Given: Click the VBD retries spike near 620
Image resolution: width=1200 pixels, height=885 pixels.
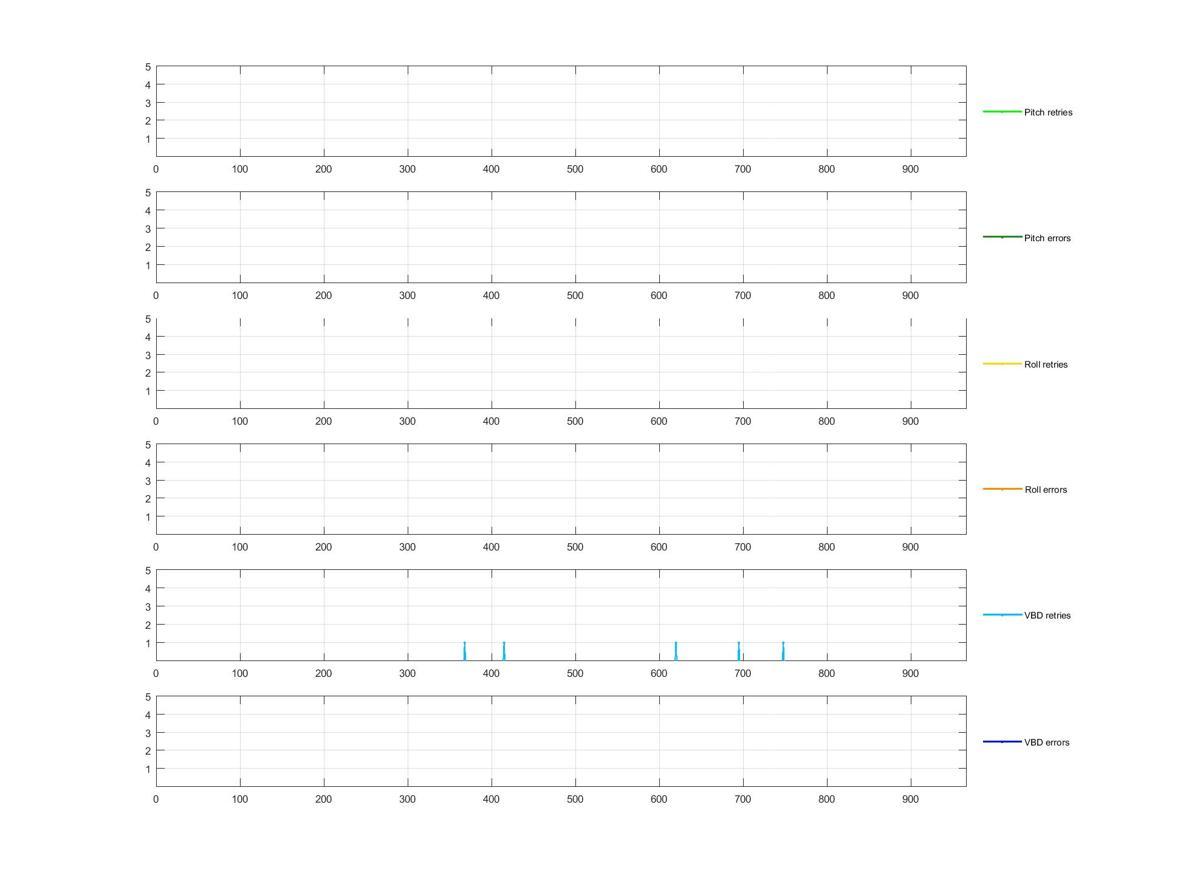Looking at the screenshot, I should click(x=676, y=651).
